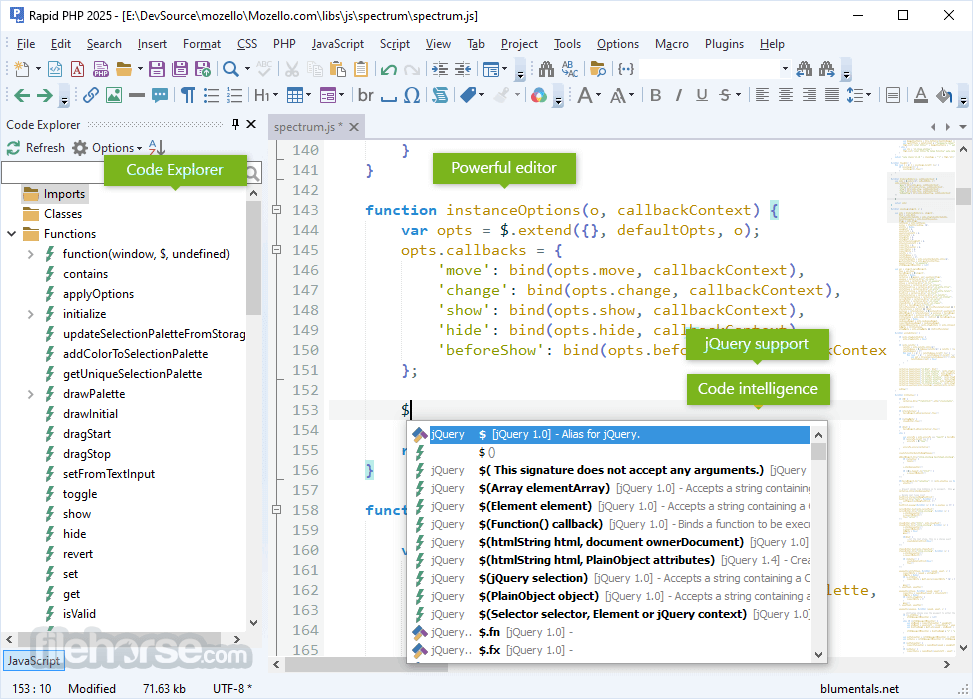
Task: Click the Replace AB-AC icon
Action: pos(569,69)
